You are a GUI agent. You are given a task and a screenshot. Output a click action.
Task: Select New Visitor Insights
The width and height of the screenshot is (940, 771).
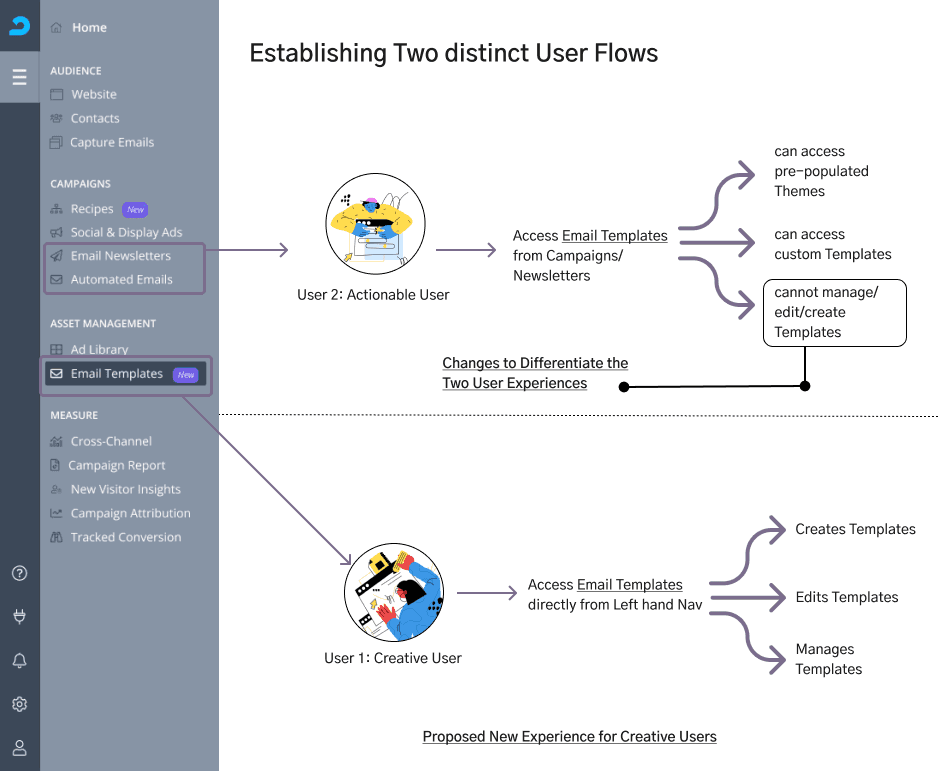125,489
